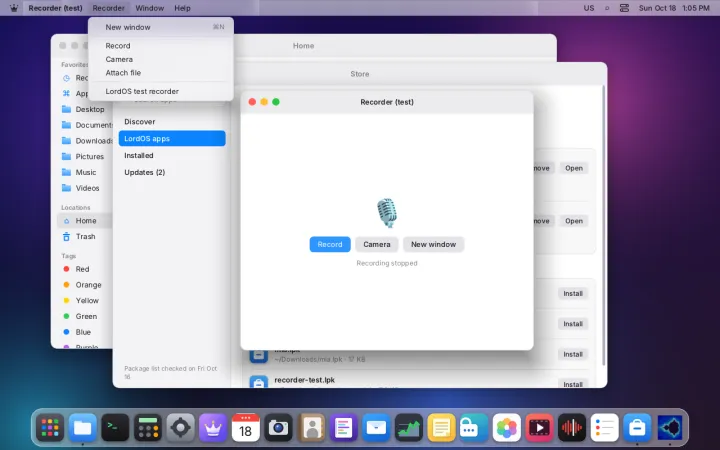Click New window button in Recorder window

433,244
